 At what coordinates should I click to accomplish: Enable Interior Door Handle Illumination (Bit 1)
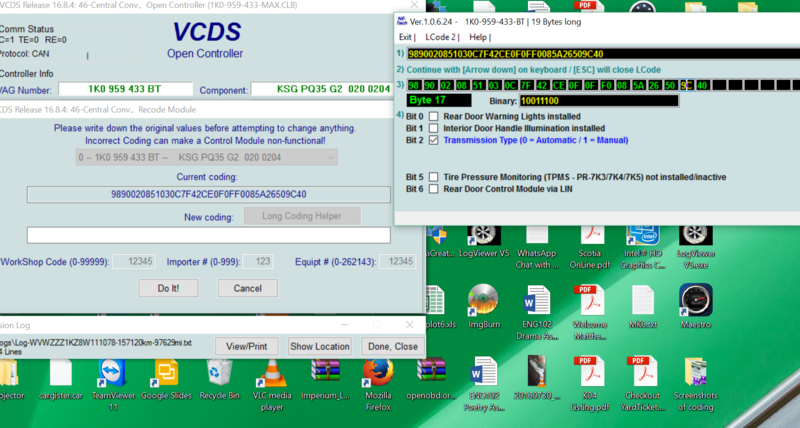pyautogui.click(x=433, y=128)
